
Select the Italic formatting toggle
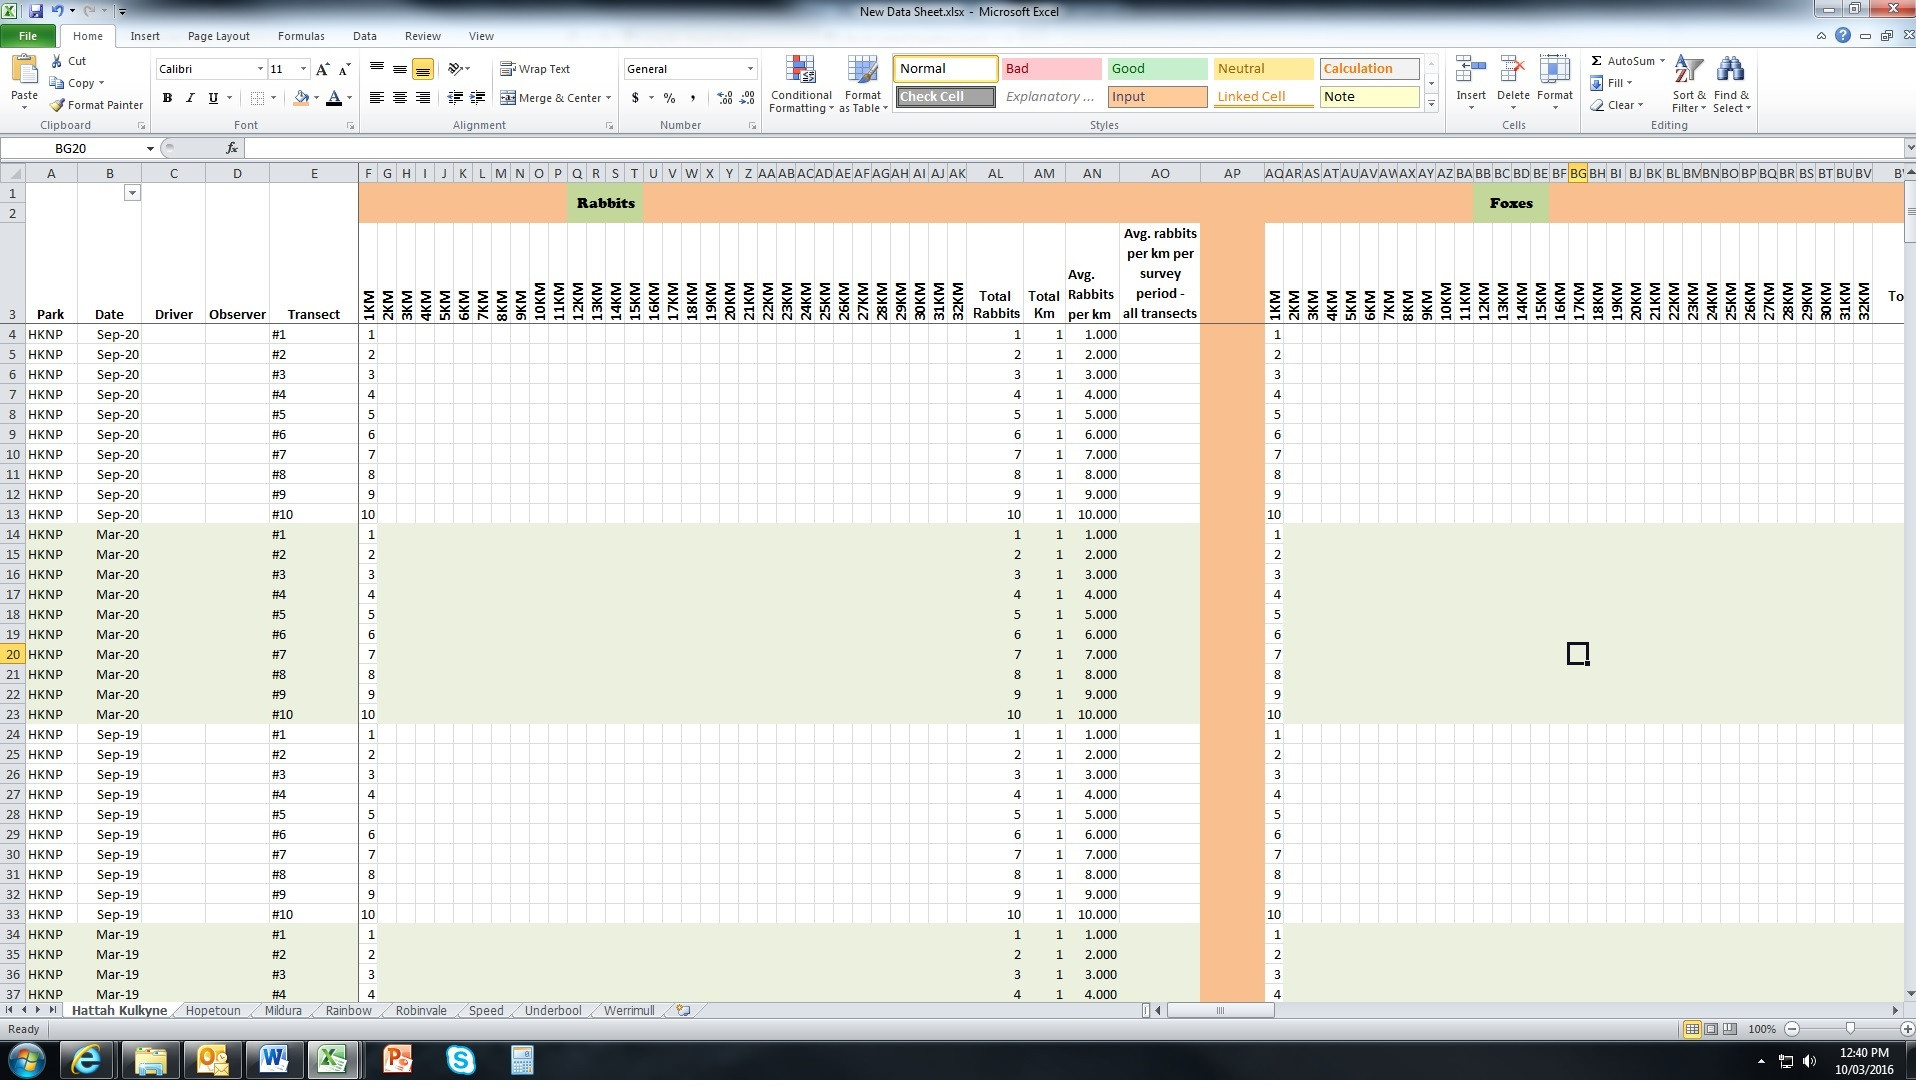tap(189, 98)
